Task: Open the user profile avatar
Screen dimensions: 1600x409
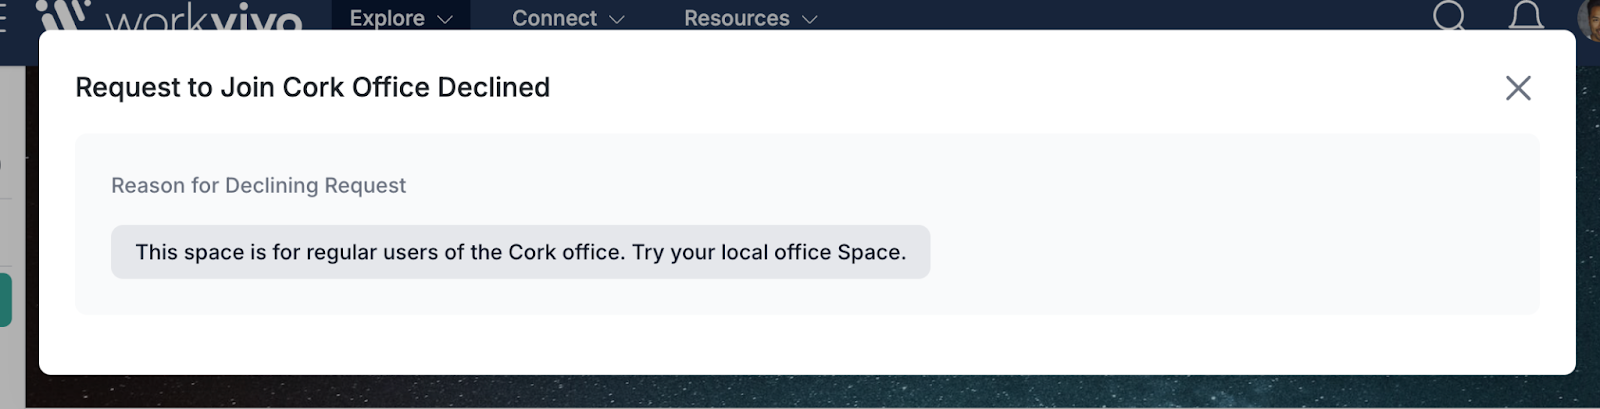Action: click(1588, 16)
